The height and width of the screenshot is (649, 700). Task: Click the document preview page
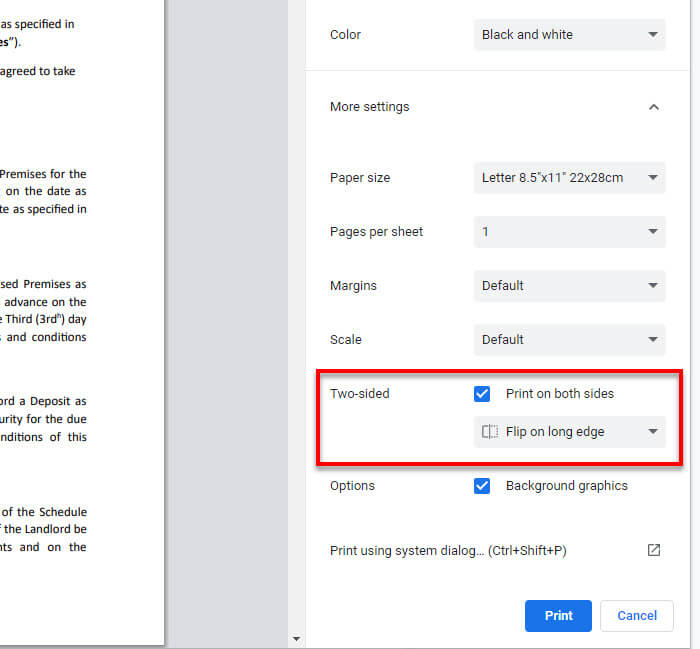[x=82, y=321]
